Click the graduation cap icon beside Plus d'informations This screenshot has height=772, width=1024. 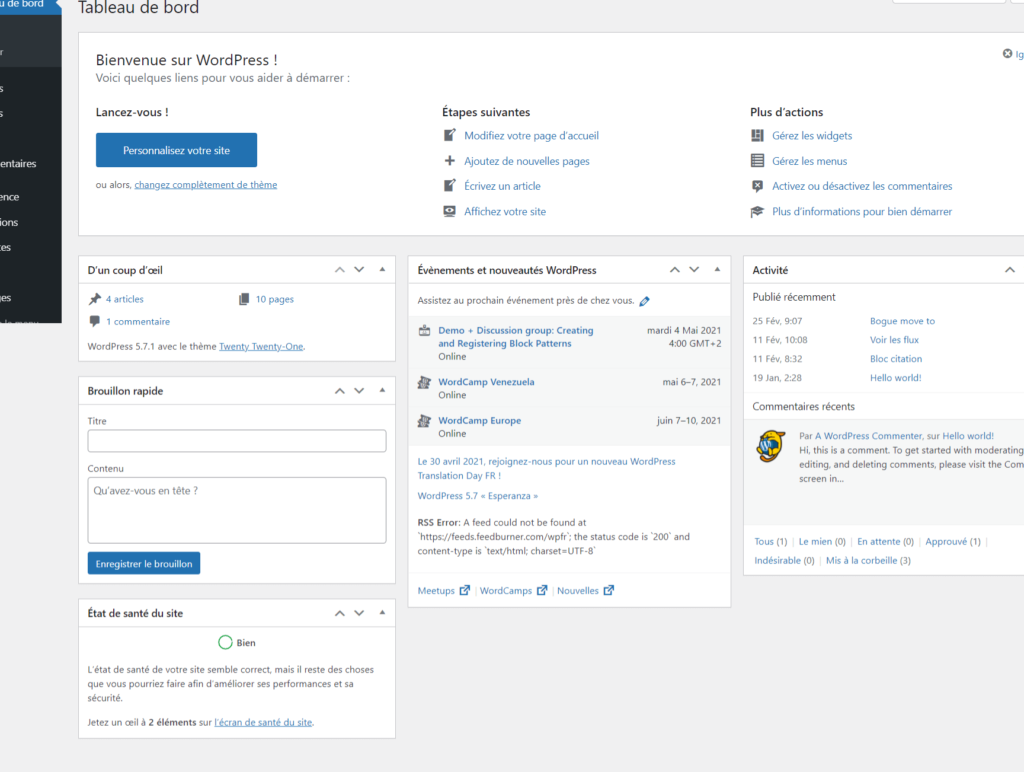click(x=758, y=212)
